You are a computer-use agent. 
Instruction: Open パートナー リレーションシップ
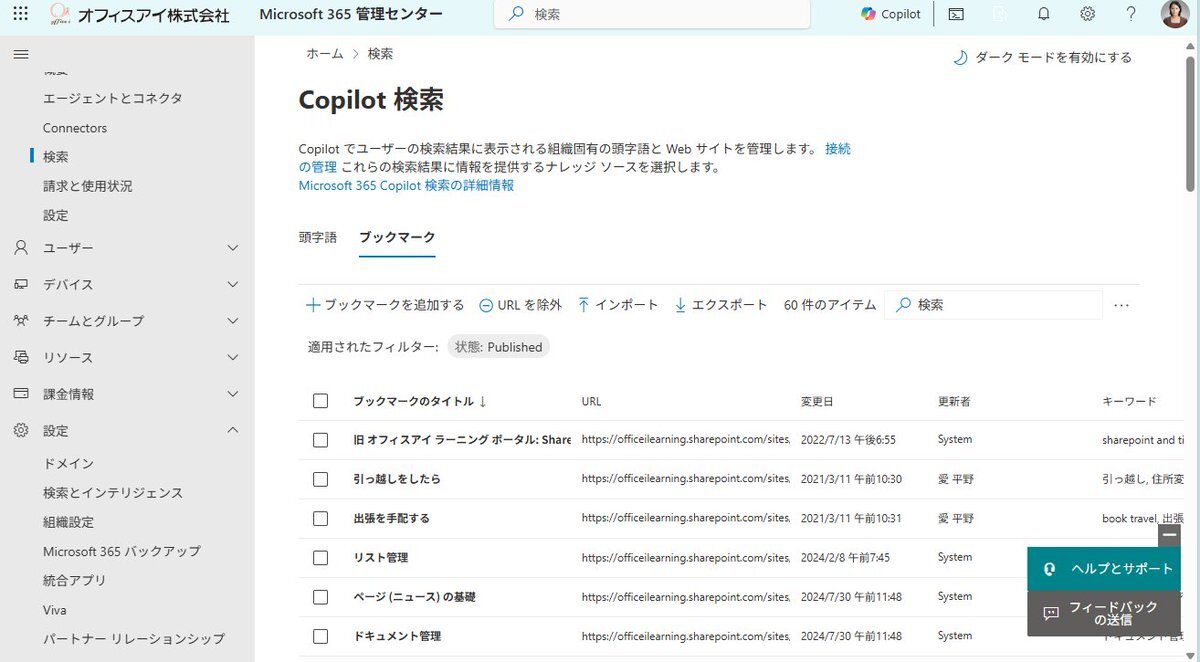[134, 638]
